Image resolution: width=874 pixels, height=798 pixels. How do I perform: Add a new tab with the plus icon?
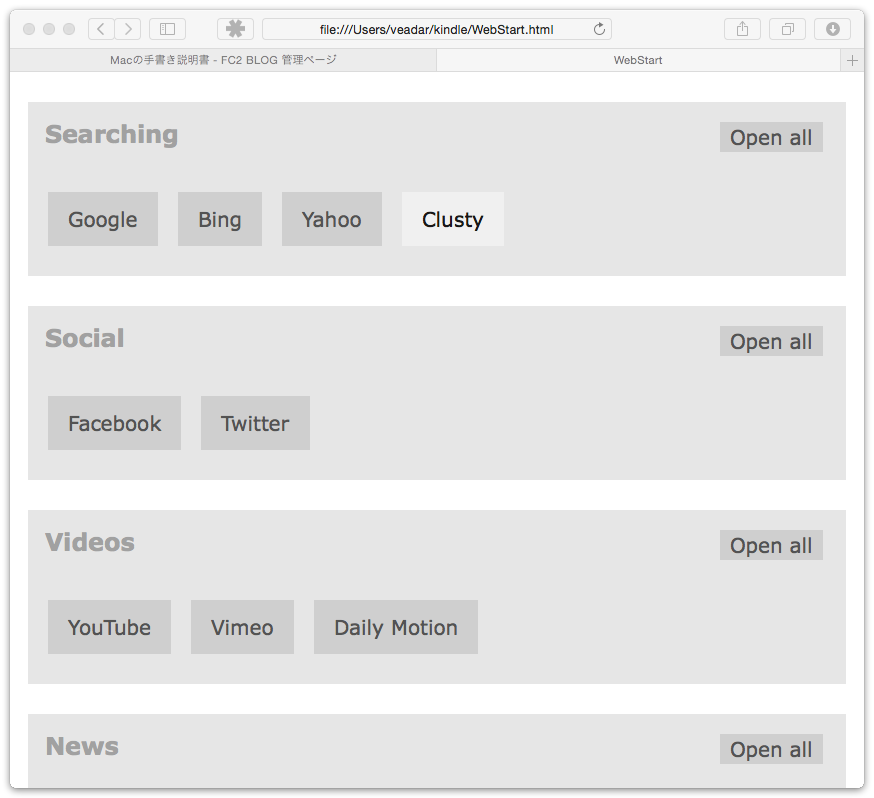pyautogui.click(x=852, y=60)
